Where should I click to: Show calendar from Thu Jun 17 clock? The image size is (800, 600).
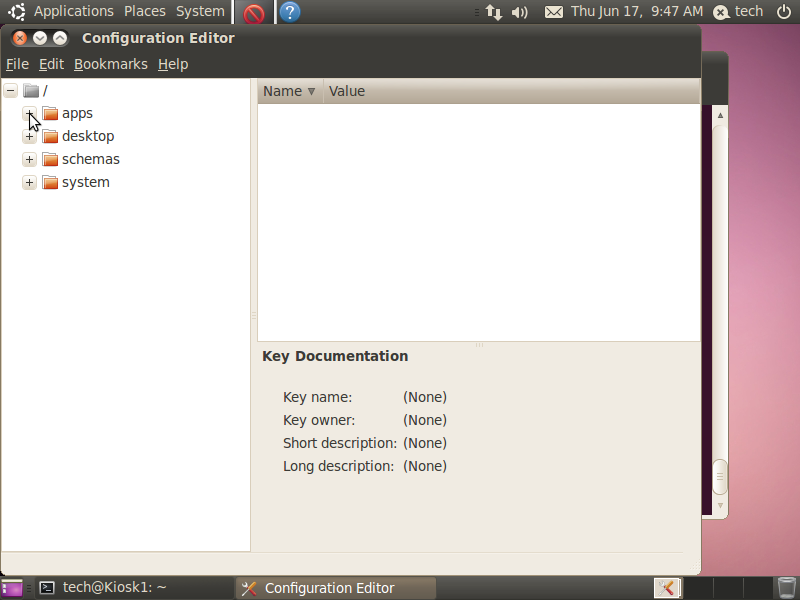[x=637, y=11]
